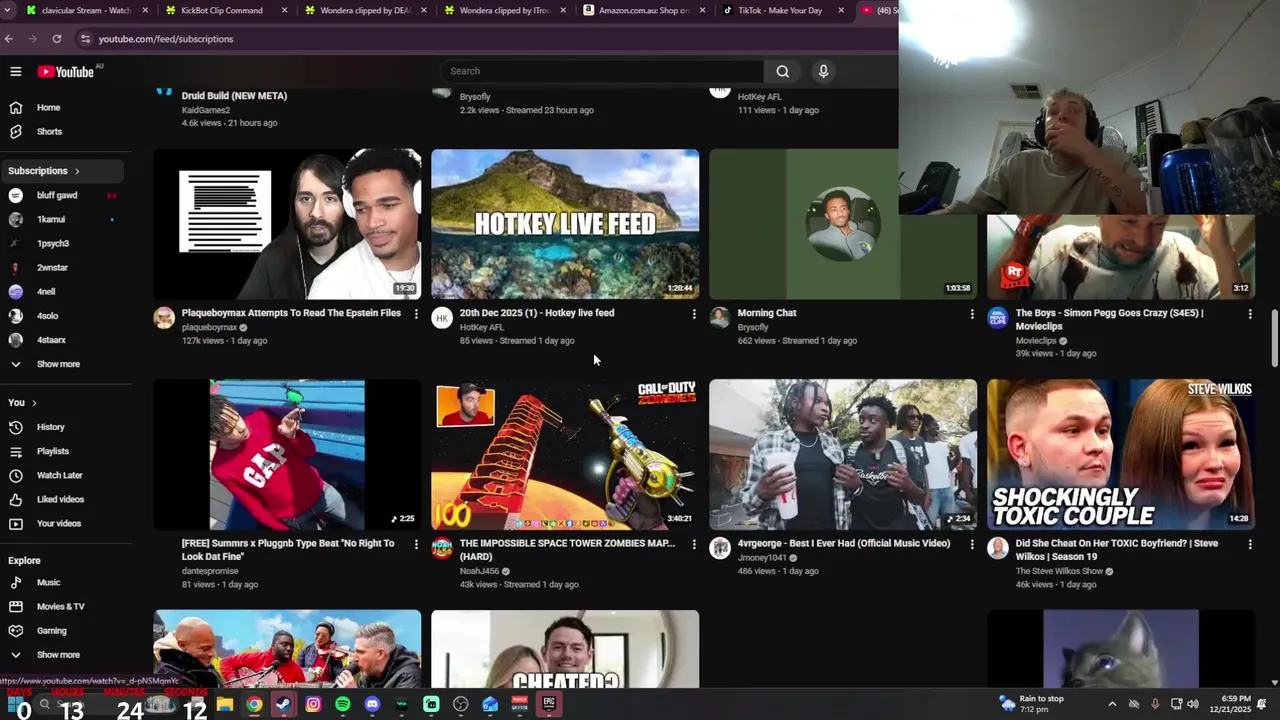This screenshot has height=720, width=1280.
Task: Open Shockingly Toxic Couple video thumbnail
Action: 1121,454
